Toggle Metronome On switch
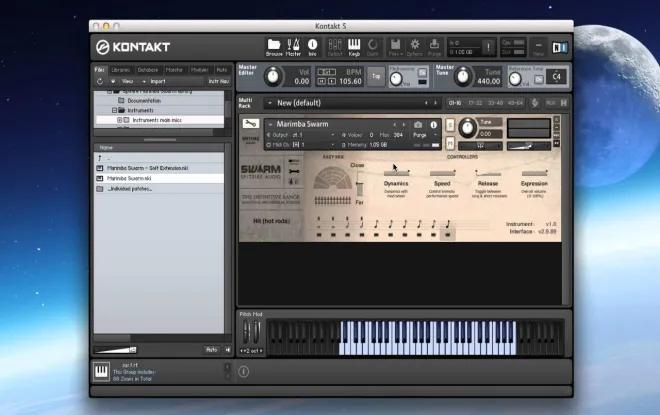Screen dimensions: 660x415 (x=422, y=73)
